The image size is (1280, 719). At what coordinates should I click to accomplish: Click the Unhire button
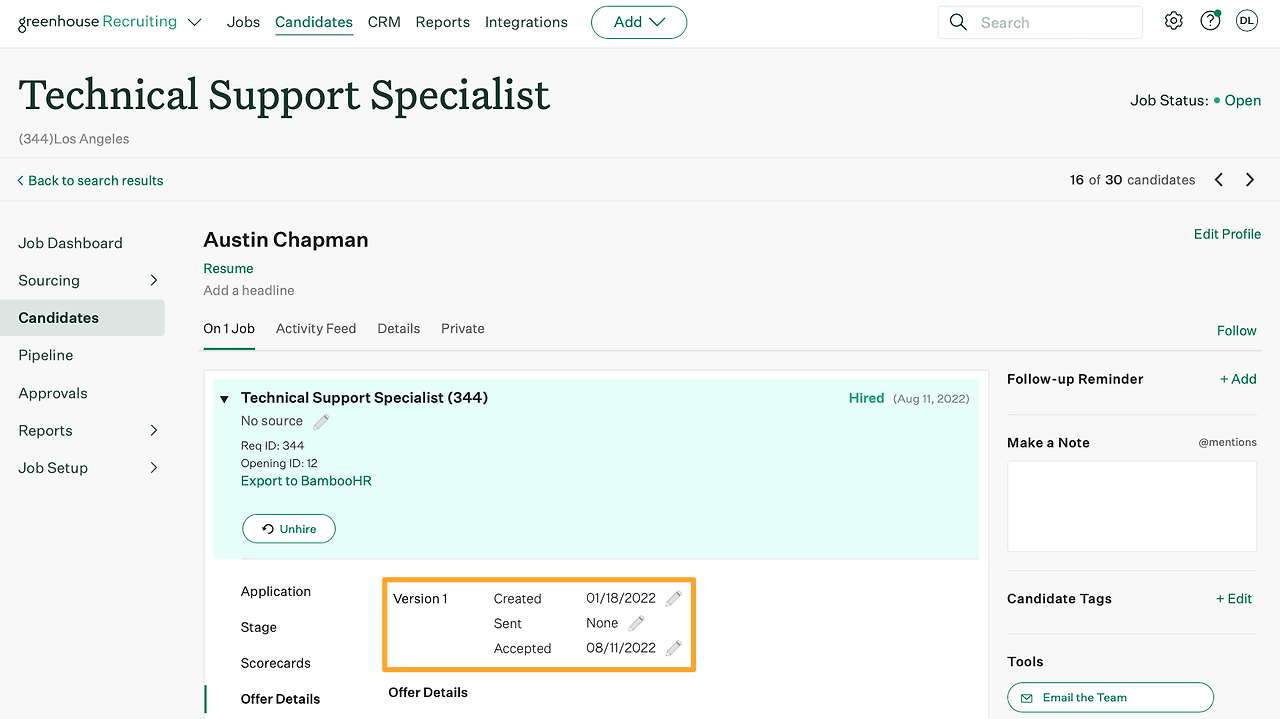point(288,528)
